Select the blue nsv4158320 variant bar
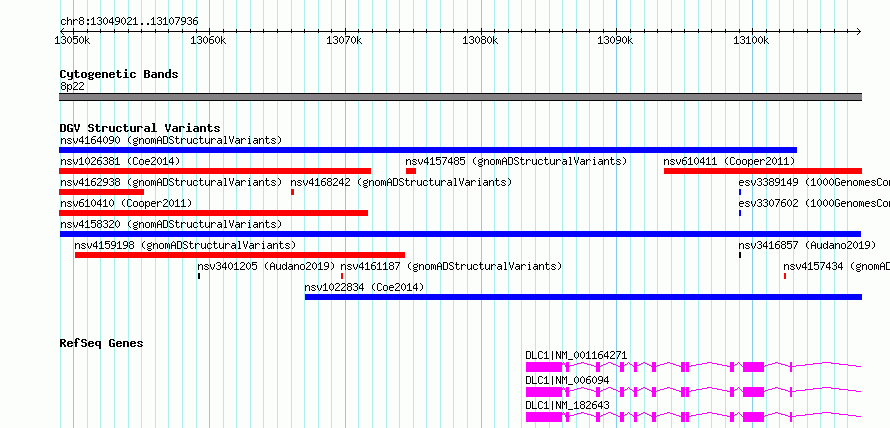The image size is (890, 428). click(460, 234)
